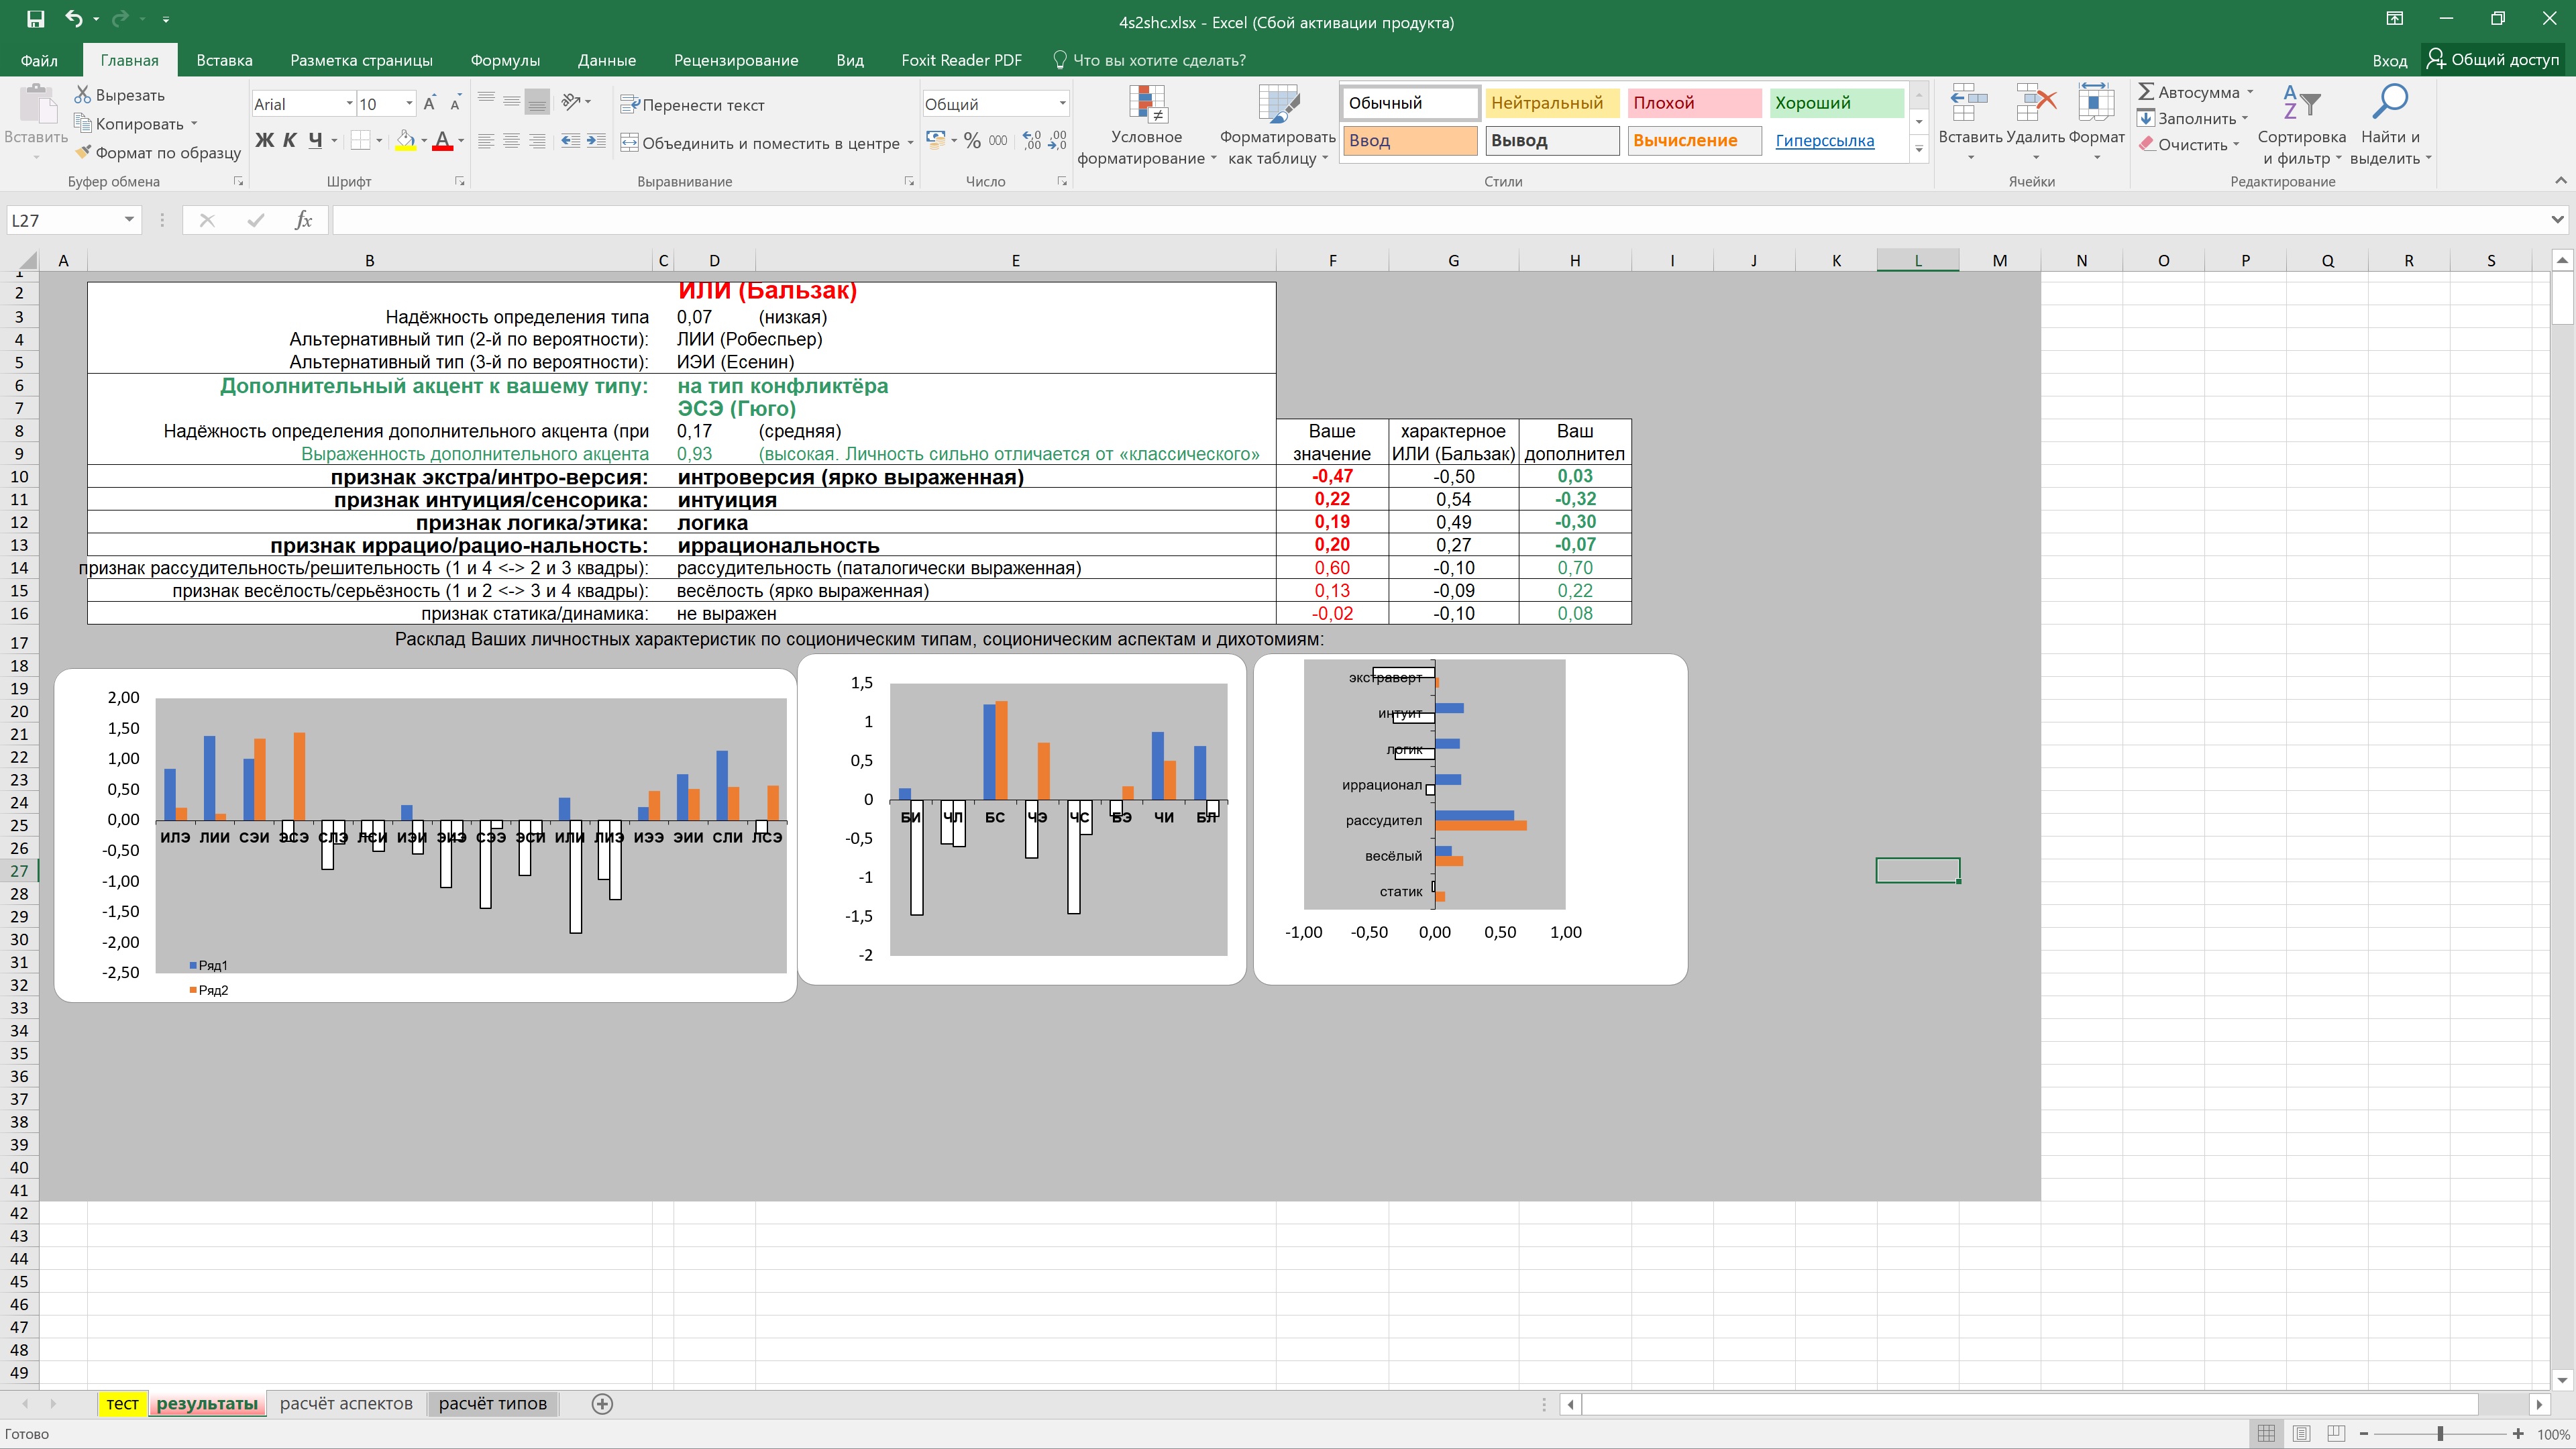Open Conditional Formatting icon
The height and width of the screenshot is (1449, 2576).
(x=1147, y=104)
